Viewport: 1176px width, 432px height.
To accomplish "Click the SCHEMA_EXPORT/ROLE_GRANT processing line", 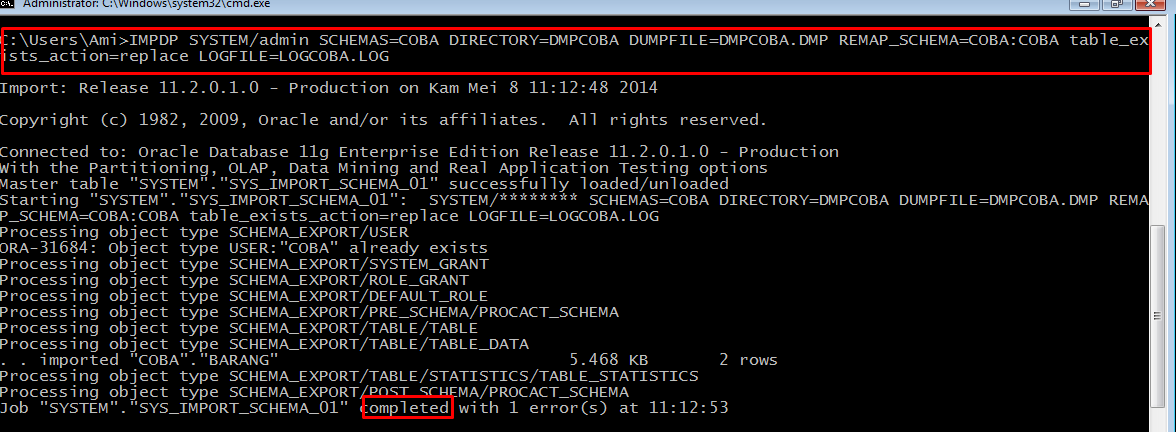I will (234, 280).
